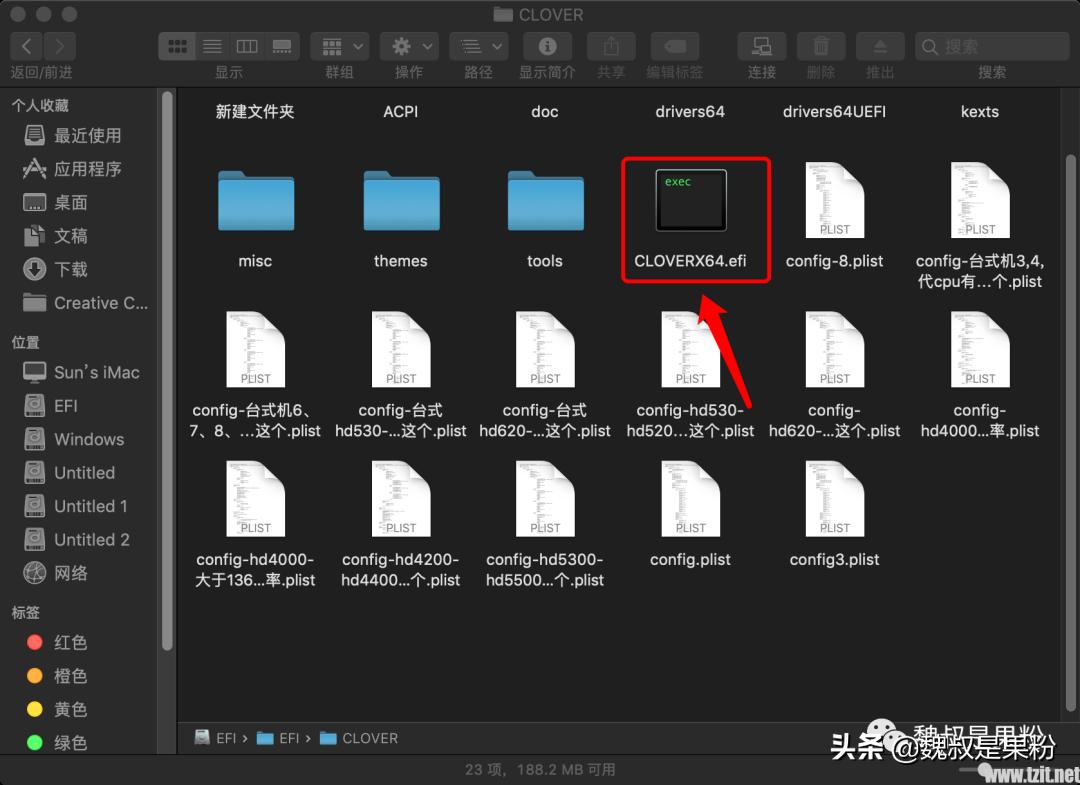Screen dimensions: 1080x785
Task: Select the config.plist file icon
Action: (x=690, y=499)
